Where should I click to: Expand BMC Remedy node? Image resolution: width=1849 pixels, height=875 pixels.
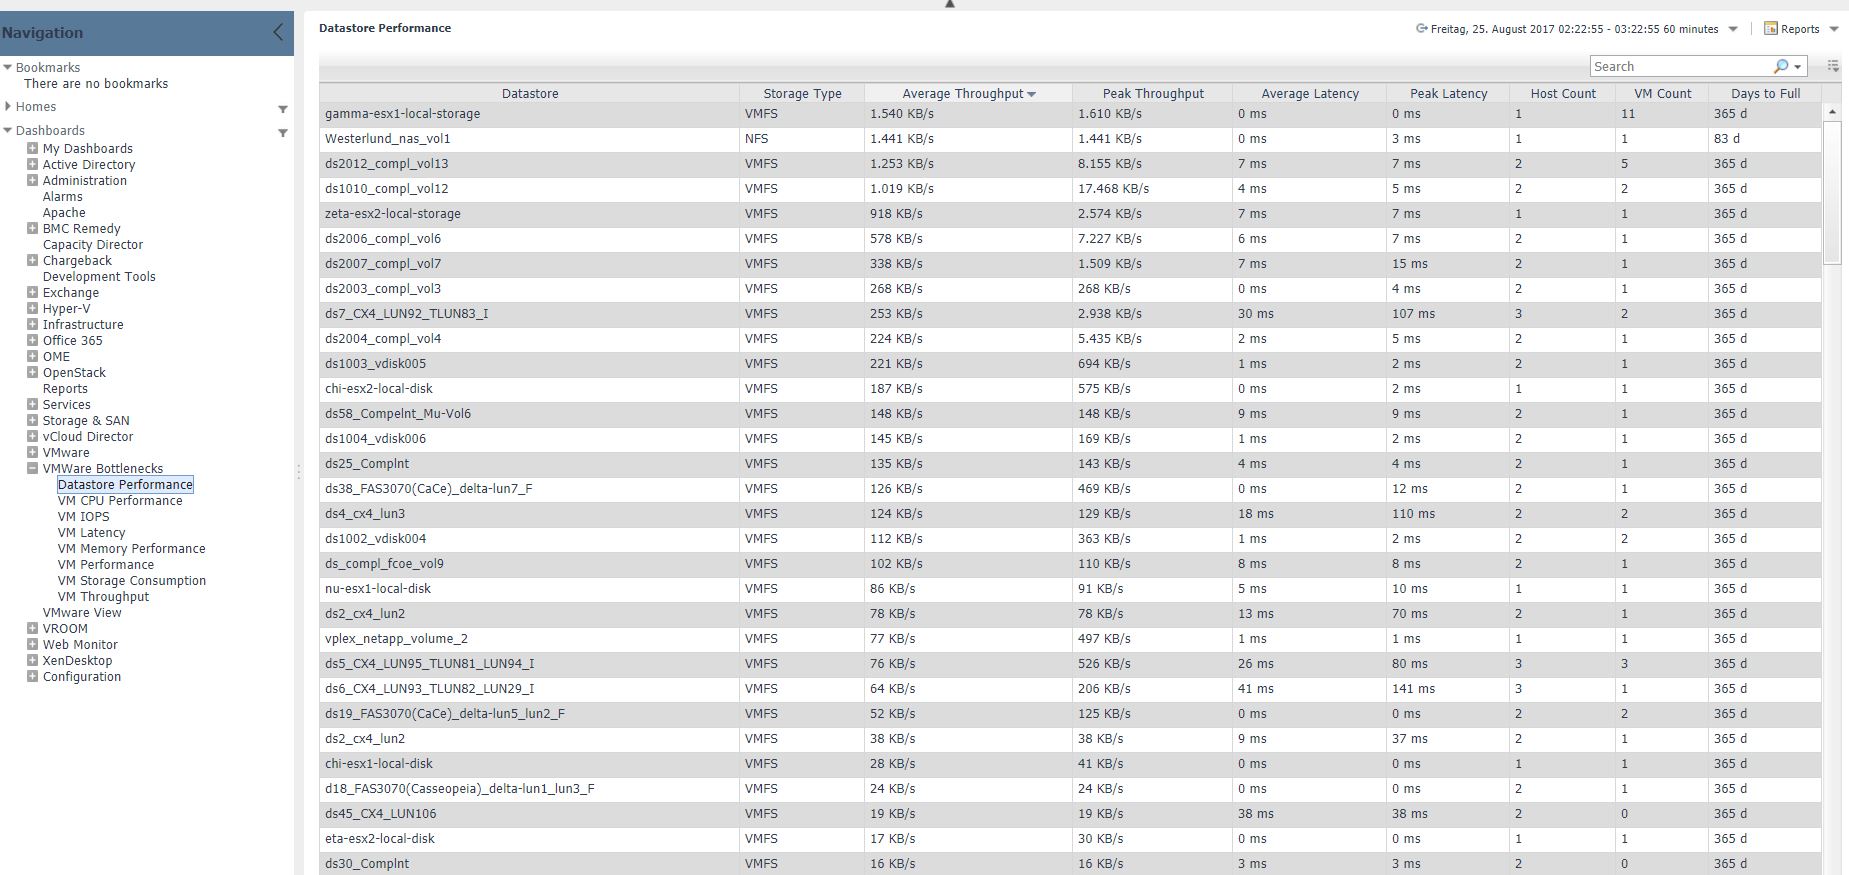(32, 228)
